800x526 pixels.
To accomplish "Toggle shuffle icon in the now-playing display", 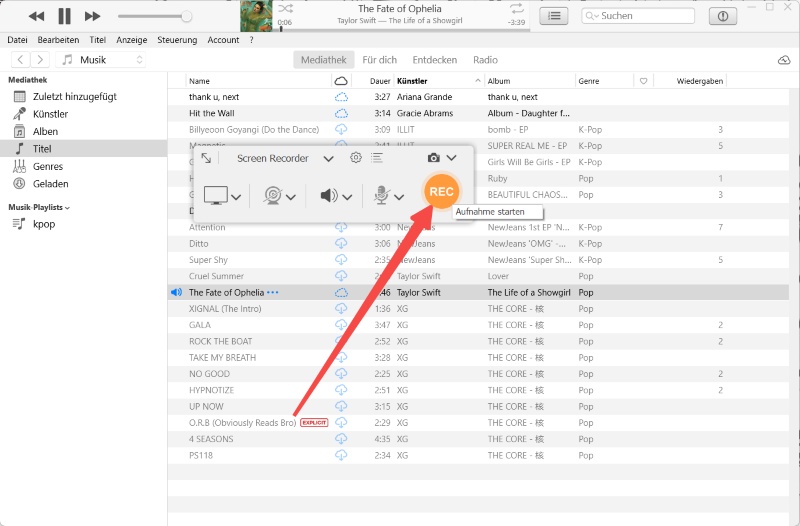I will (286, 9).
